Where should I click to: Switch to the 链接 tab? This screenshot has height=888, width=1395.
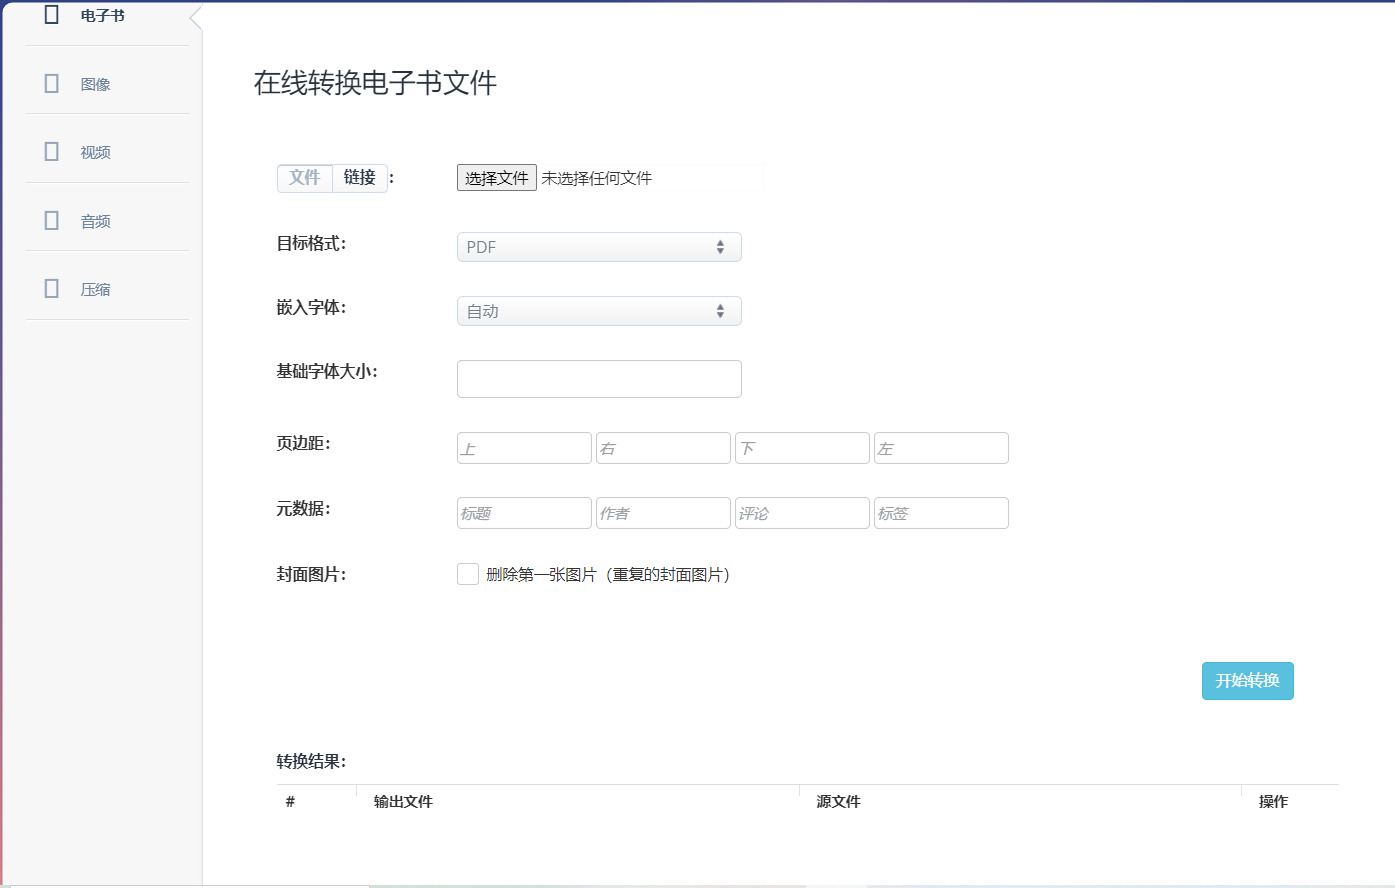360,178
